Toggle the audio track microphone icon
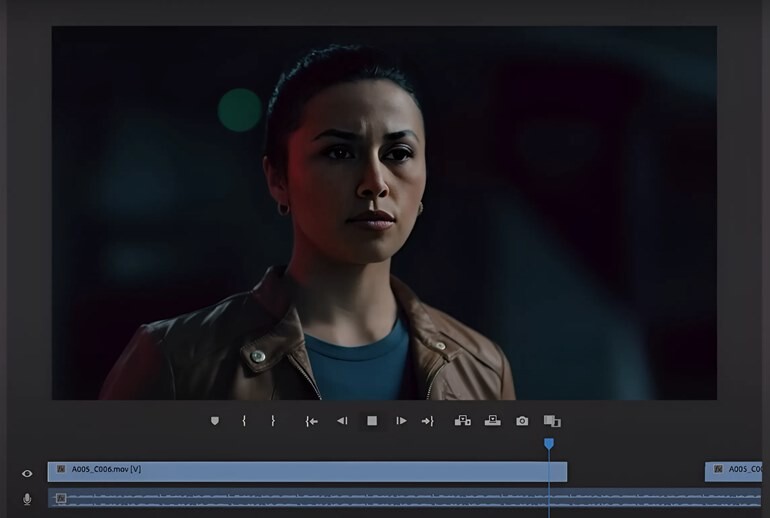This screenshot has width=770, height=518. tap(27, 499)
